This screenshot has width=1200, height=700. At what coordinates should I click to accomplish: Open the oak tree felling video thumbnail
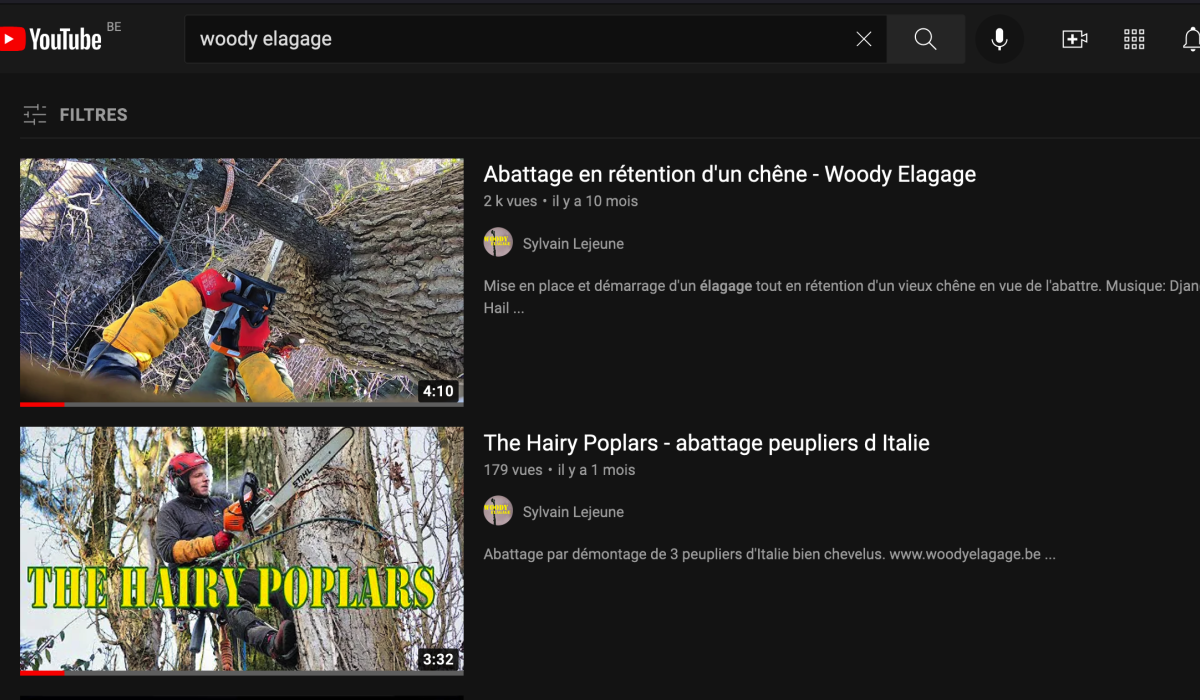point(241,280)
